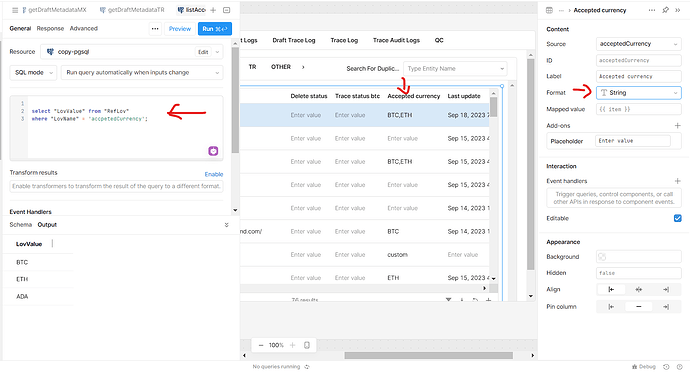This screenshot has height=372, width=690.
Task: Click in the SQL query editor
Action: tap(125, 128)
